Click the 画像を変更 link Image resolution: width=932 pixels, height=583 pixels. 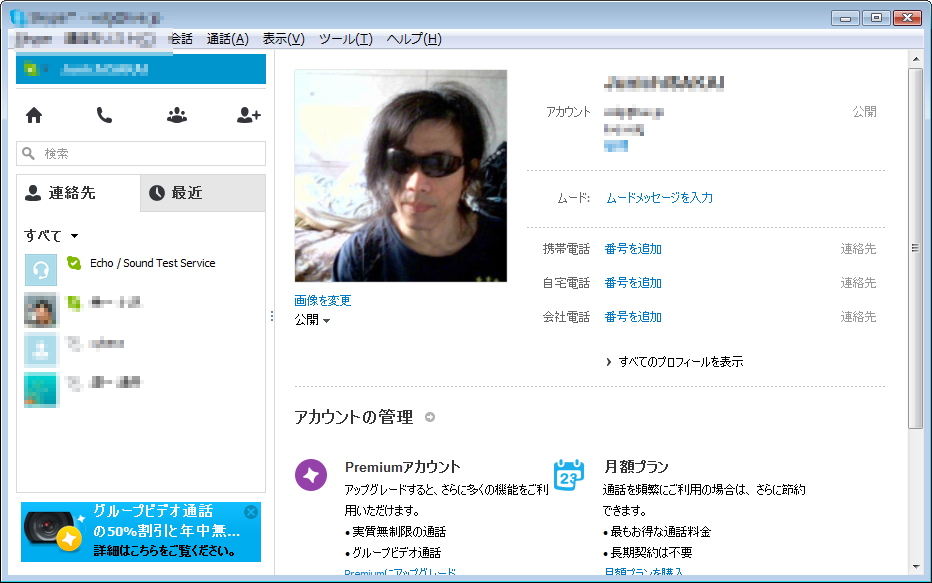[x=323, y=300]
